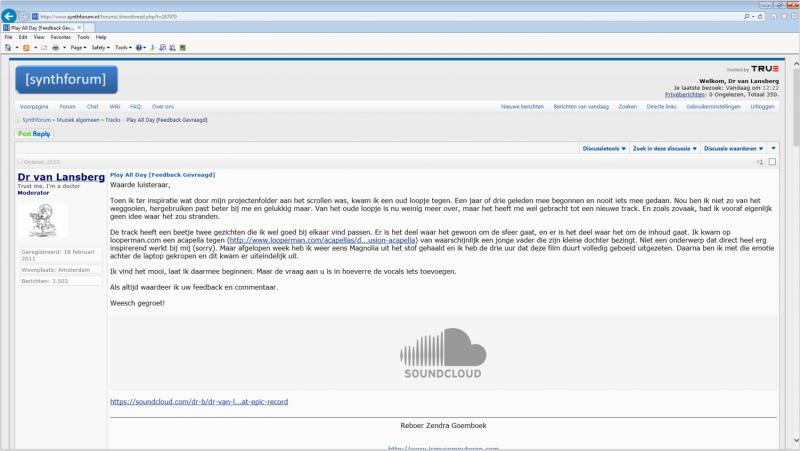Open the Discussietools dropdown

pyautogui.click(x=604, y=148)
